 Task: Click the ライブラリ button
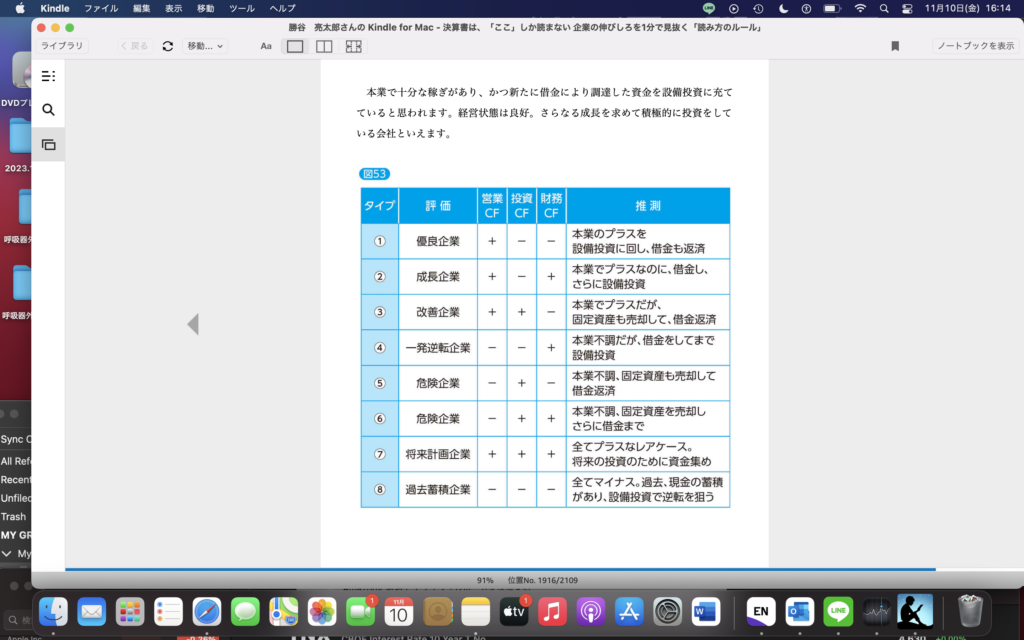coord(62,46)
